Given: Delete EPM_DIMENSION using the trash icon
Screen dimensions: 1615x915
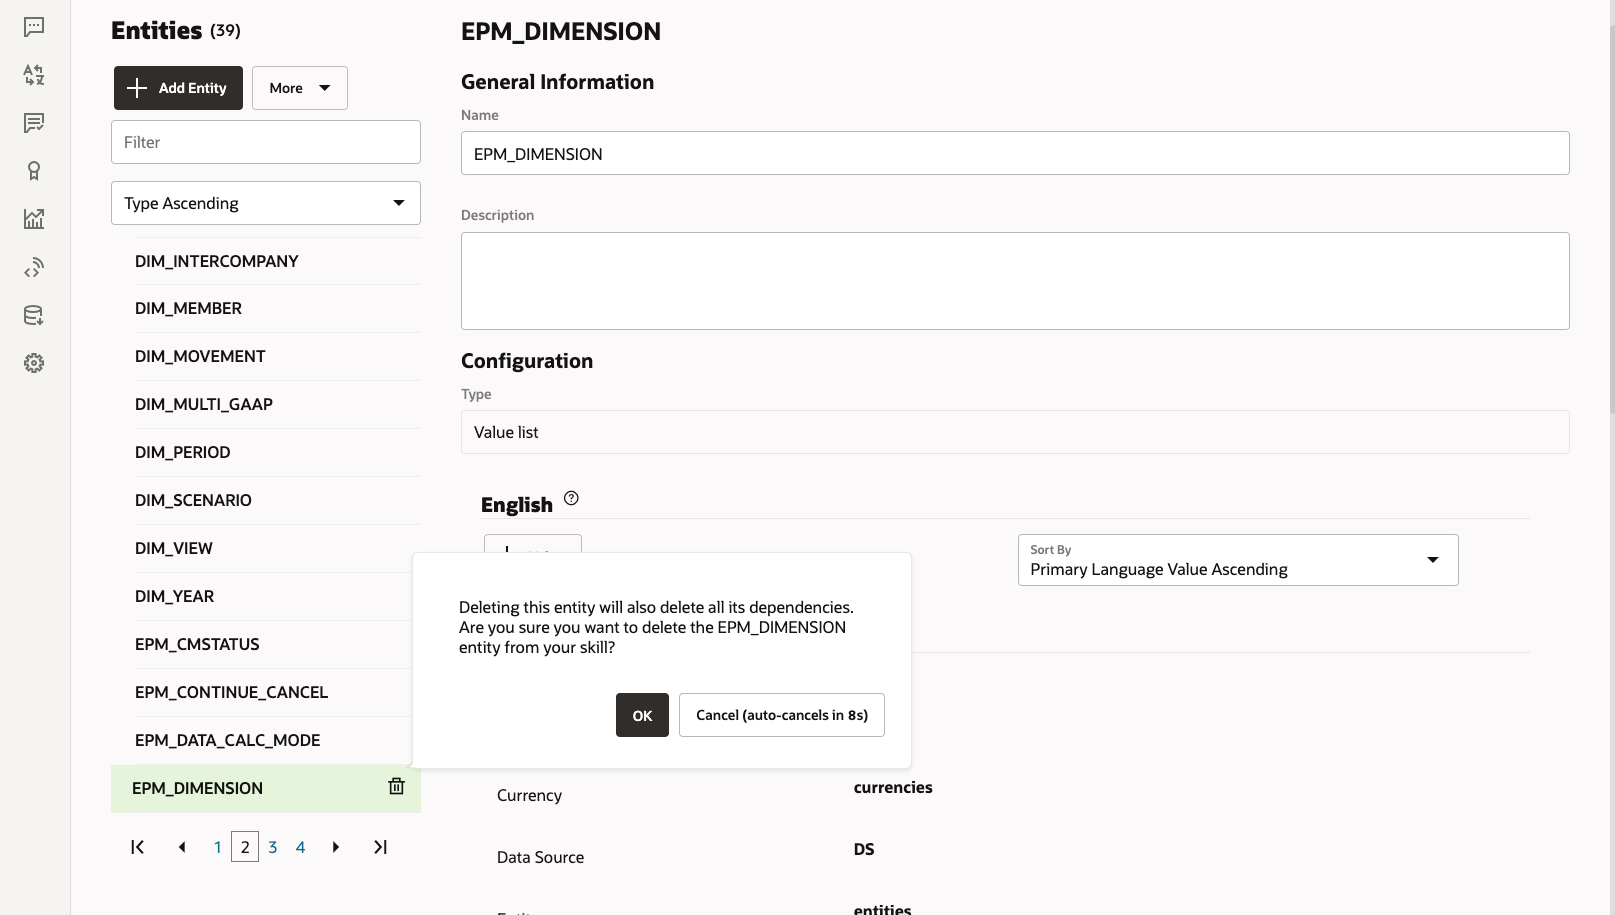Looking at the screenshot, I should 396,787.
